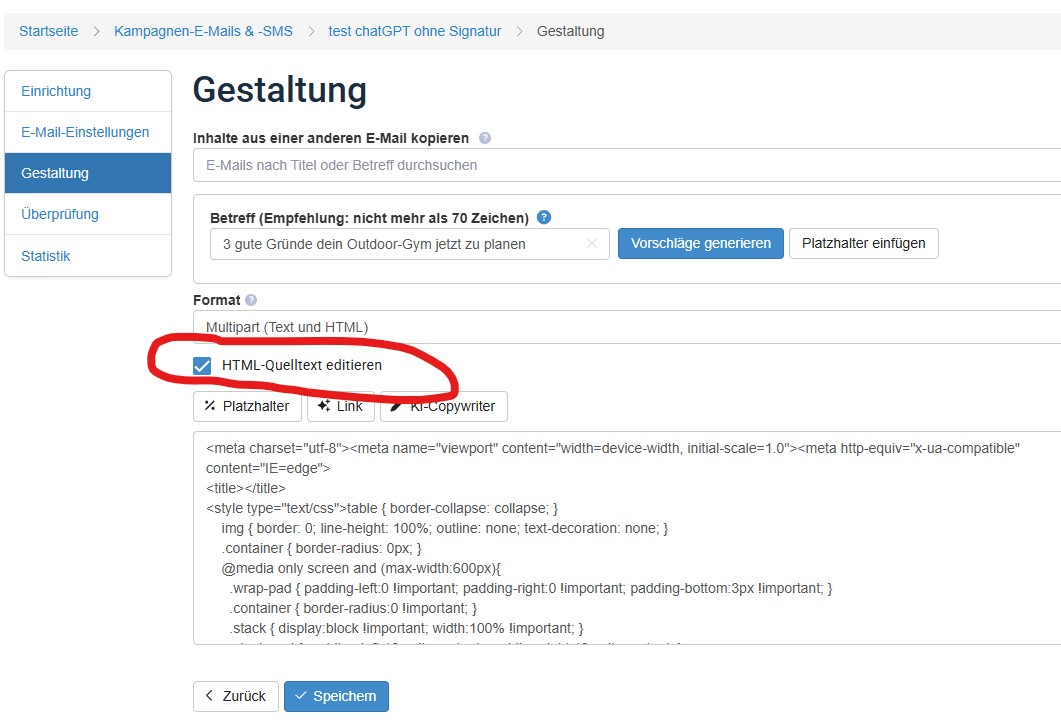Select Überprüfung in the side navigation
The width and height of the screenshot is (1061, 723).
click(60, 214)
